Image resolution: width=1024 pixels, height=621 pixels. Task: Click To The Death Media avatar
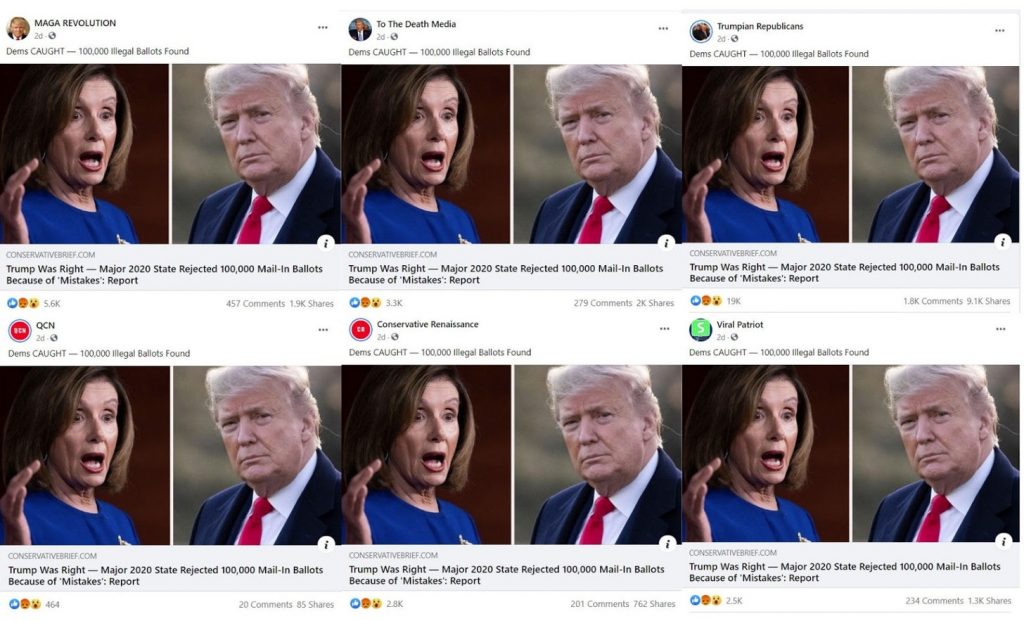(360, 30)
